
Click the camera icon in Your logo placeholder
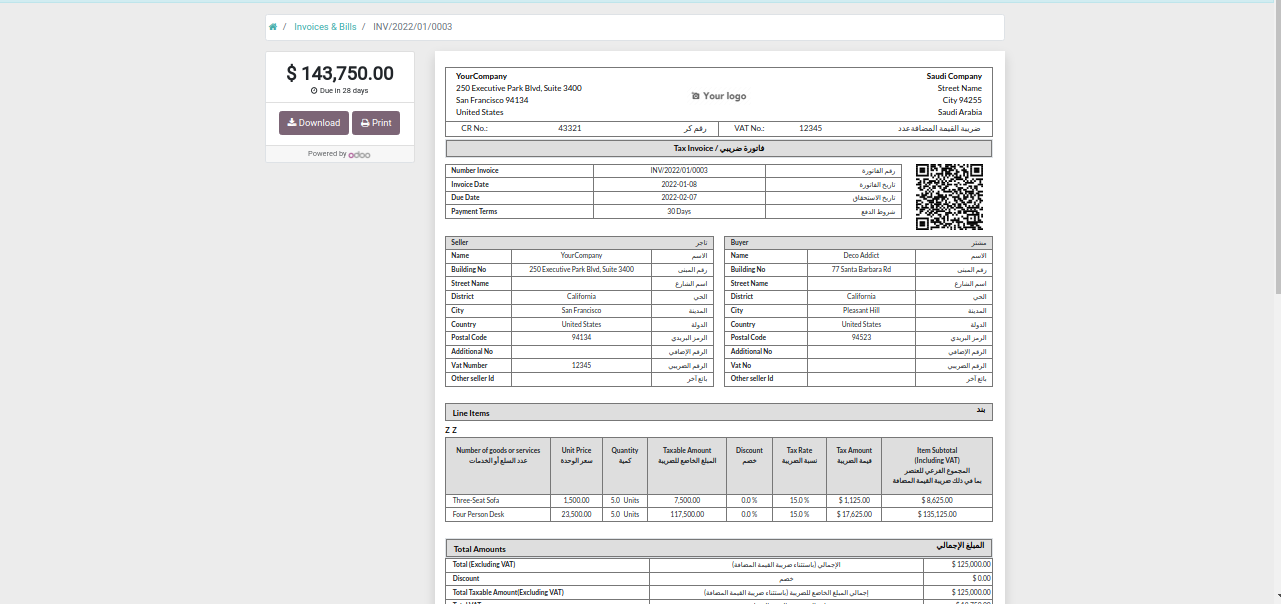696,96
